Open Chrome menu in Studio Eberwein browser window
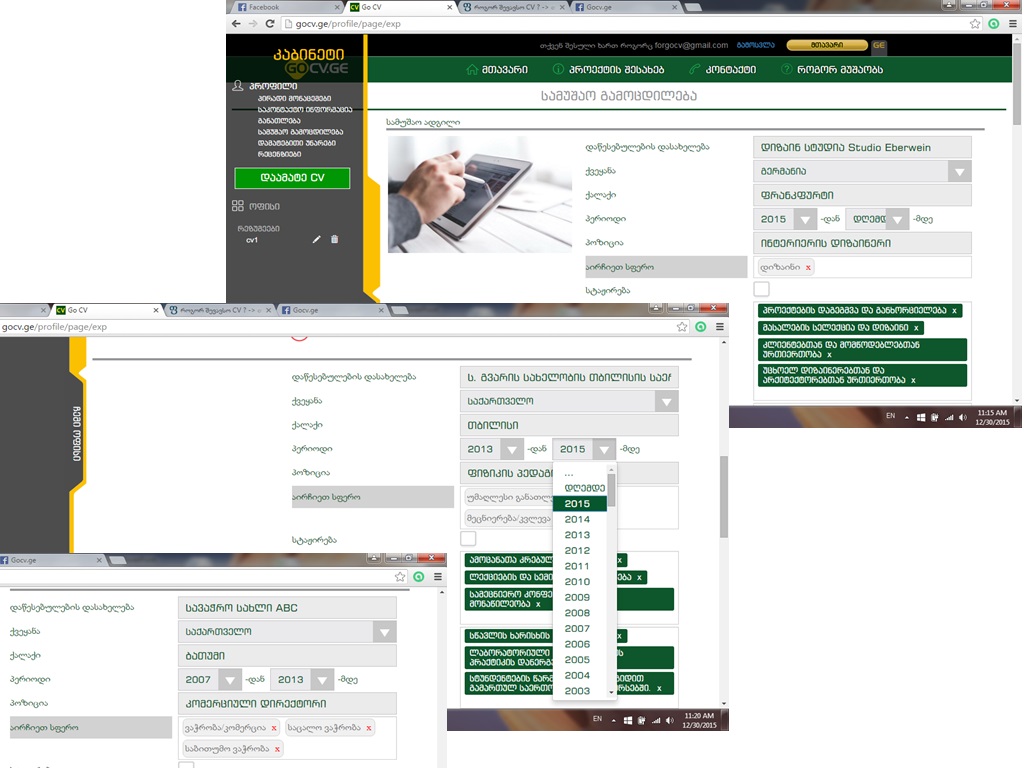This screenshot has height=768, width=1024. 1013,24
